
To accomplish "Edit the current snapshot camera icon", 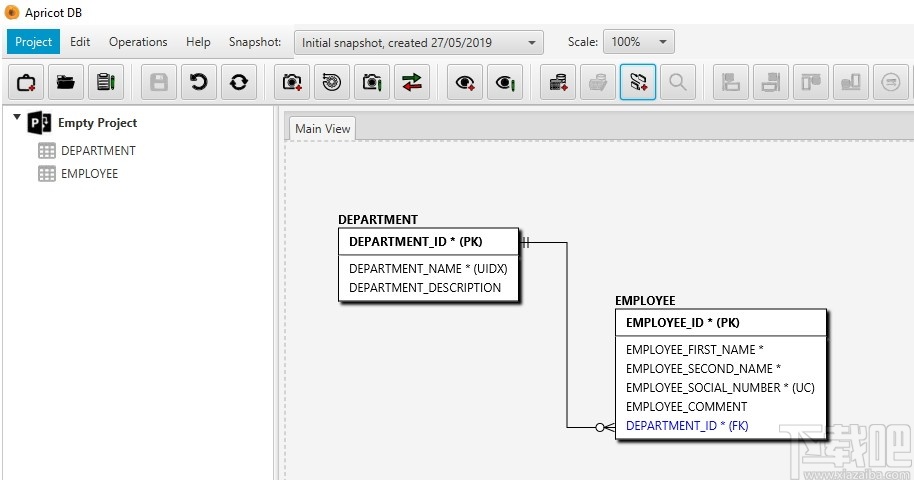I will pos(372,82).
